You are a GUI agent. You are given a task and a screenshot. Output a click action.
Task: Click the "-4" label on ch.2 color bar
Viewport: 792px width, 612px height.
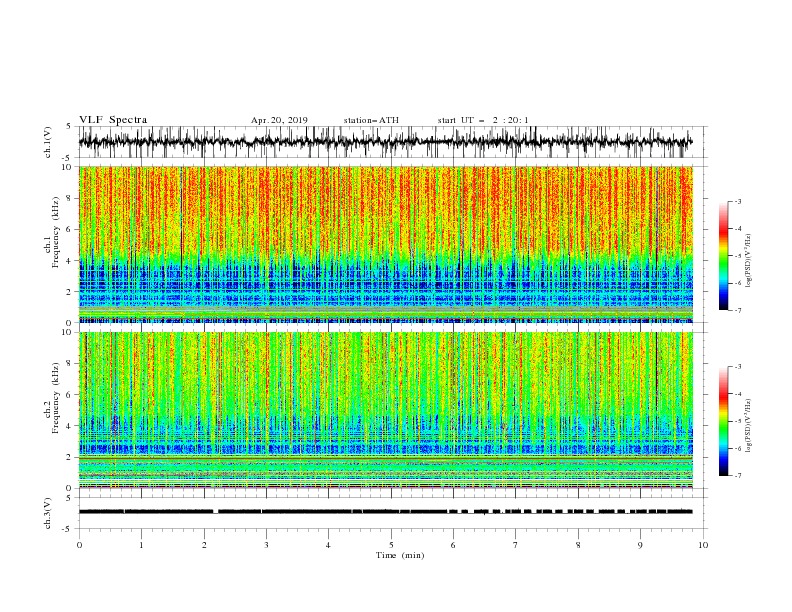point(738,394)
